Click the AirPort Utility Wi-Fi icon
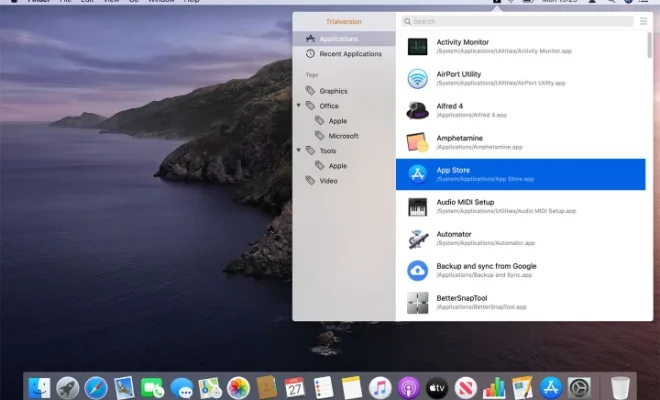 pos(418,78)
